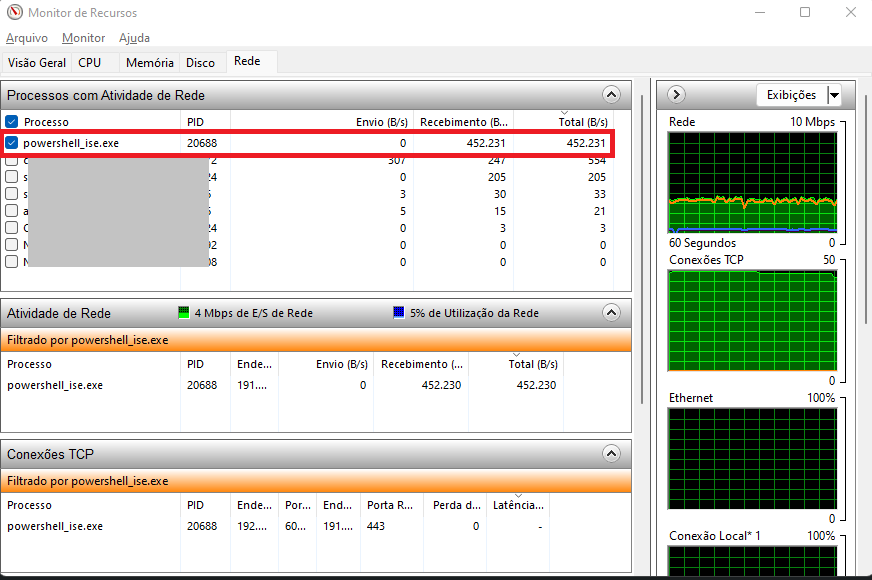872x580 pixels.
Task: Switch to the CPU tab
Action: pos(89,62)
